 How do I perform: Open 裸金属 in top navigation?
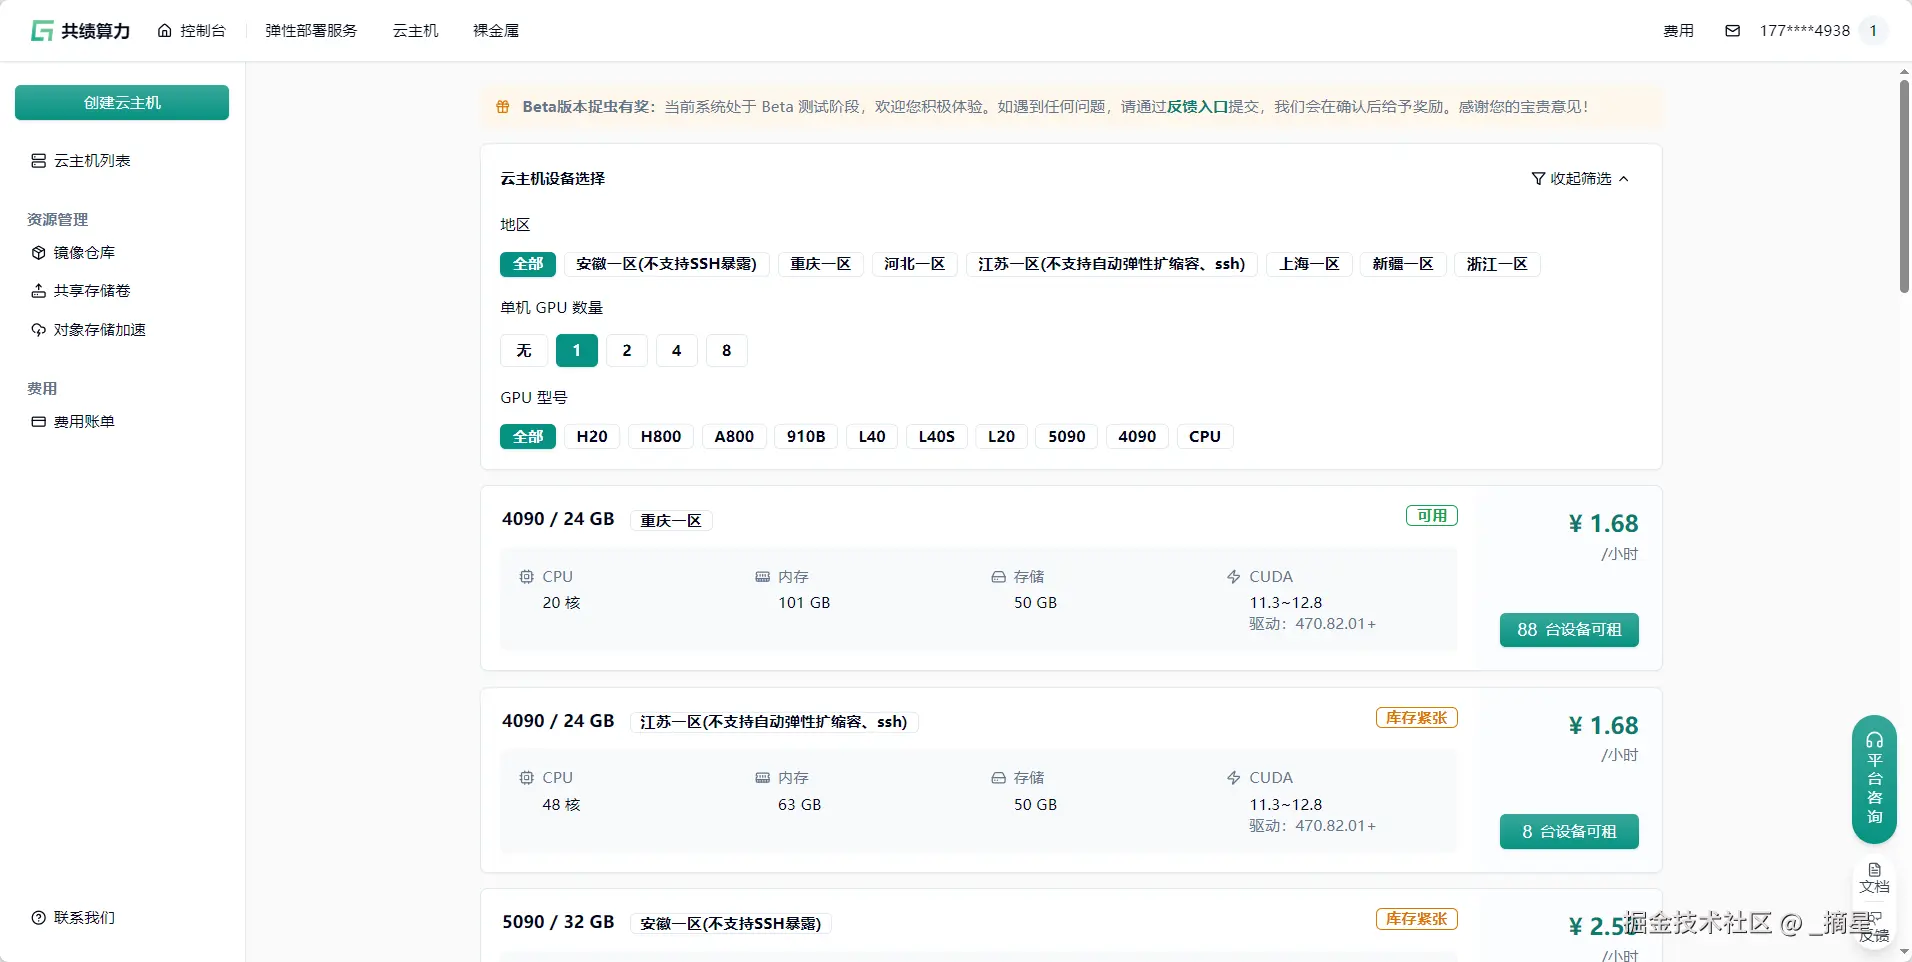(496, 31)
